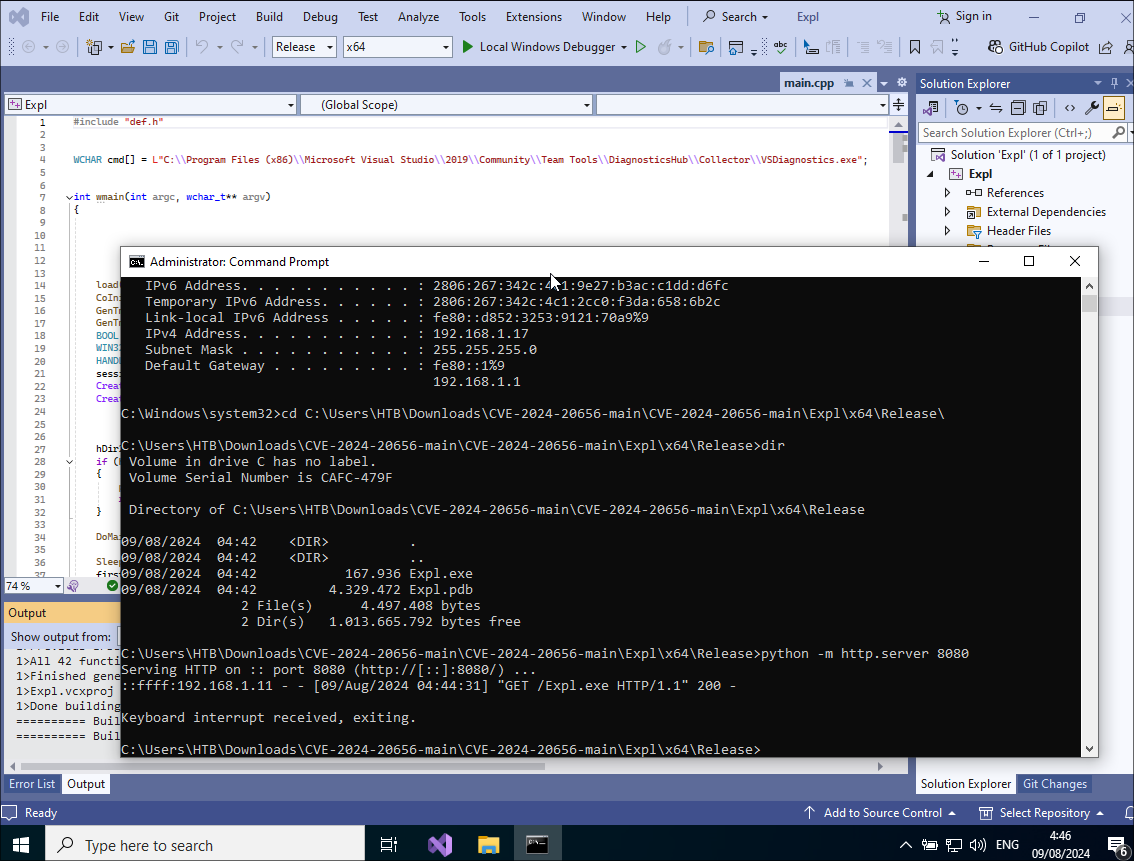
Task: Collapse the wmain function fold arrow
Action: (x=69, y=197)
